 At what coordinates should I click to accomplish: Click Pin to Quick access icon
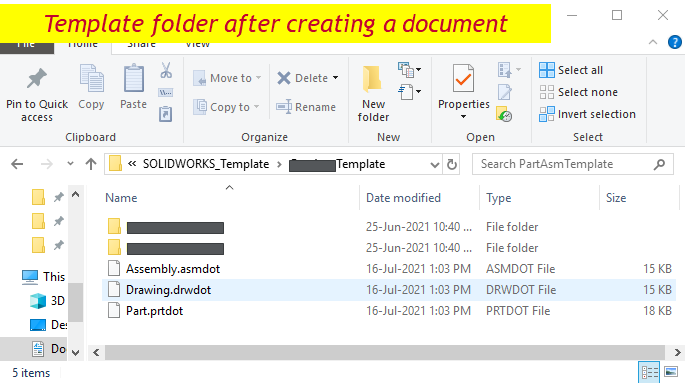click(37, 79)
